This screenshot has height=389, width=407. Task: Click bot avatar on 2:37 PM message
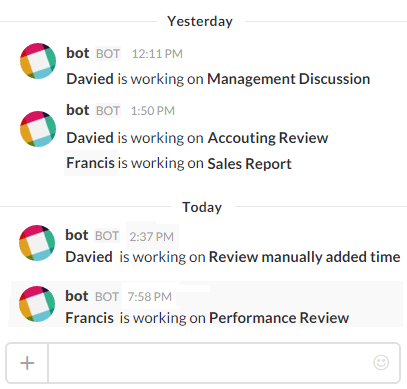37,243
